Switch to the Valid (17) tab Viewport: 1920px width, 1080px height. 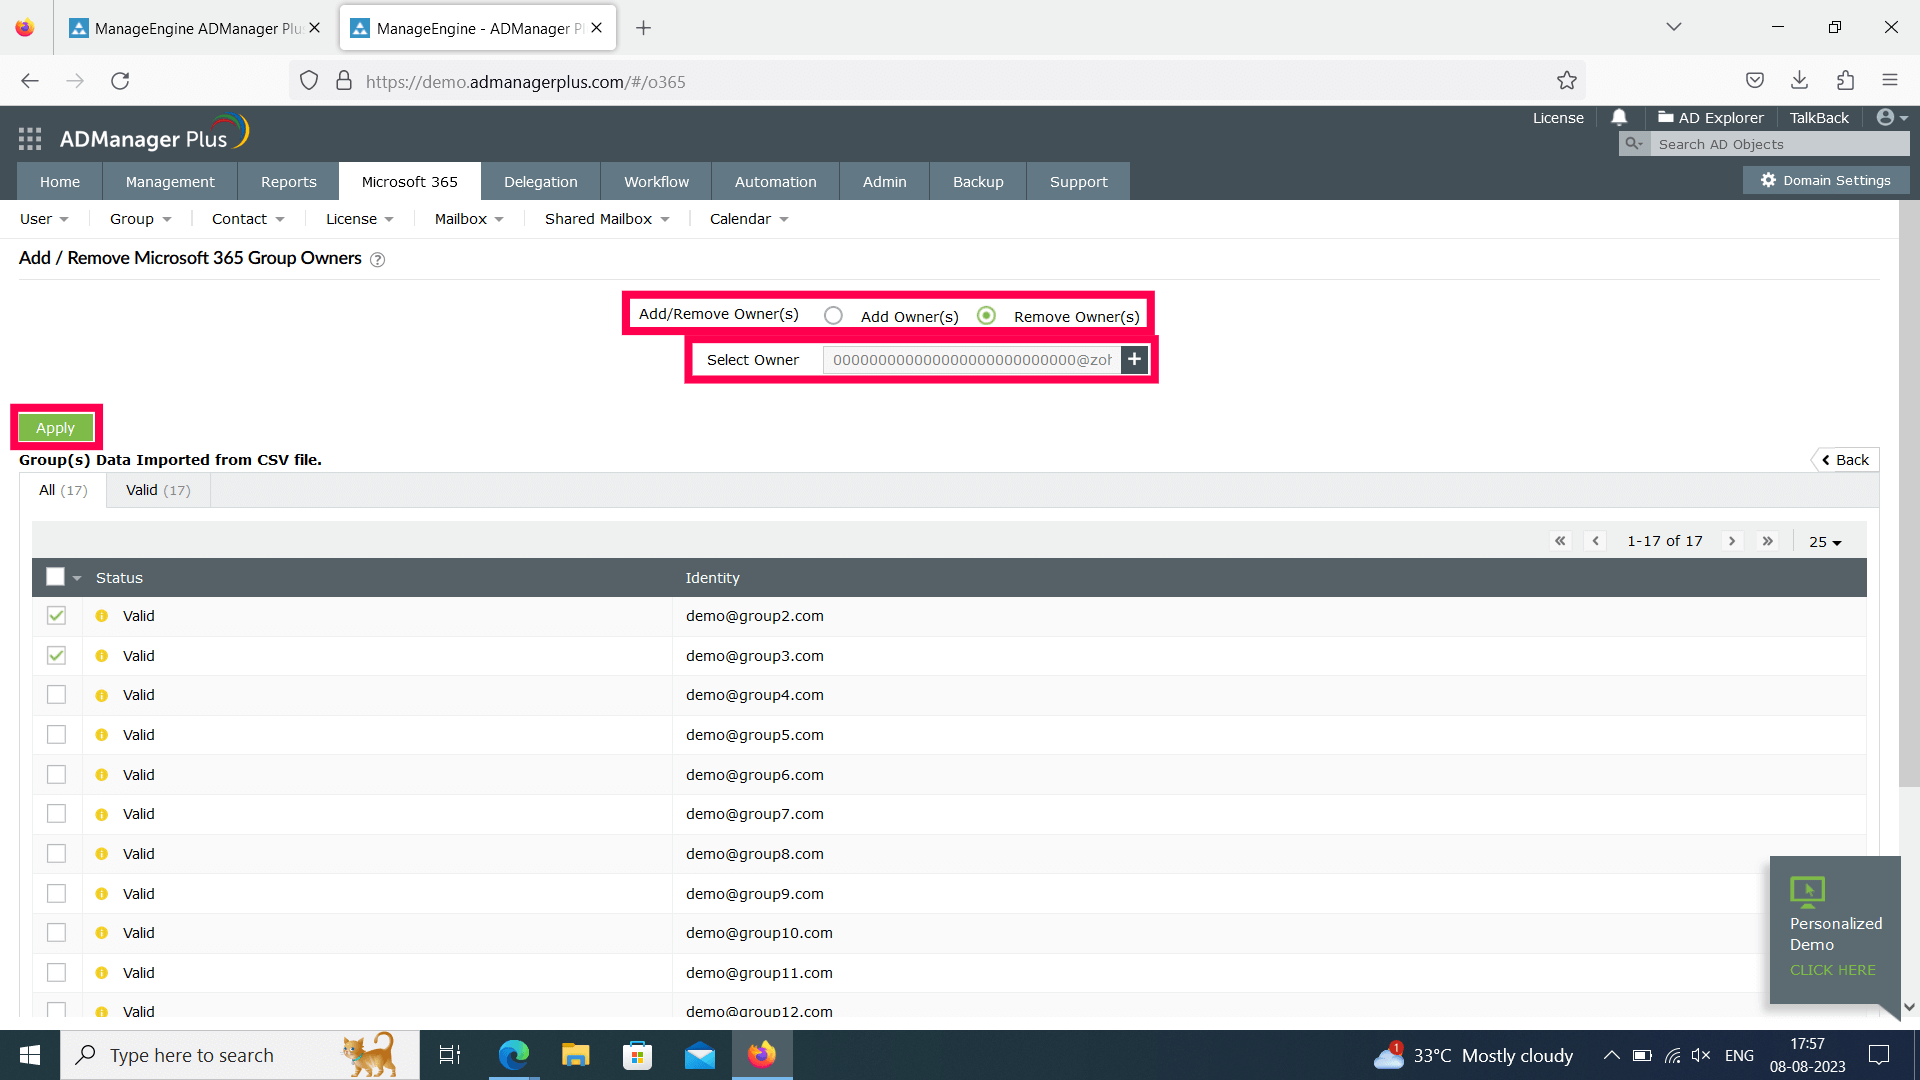158,490
